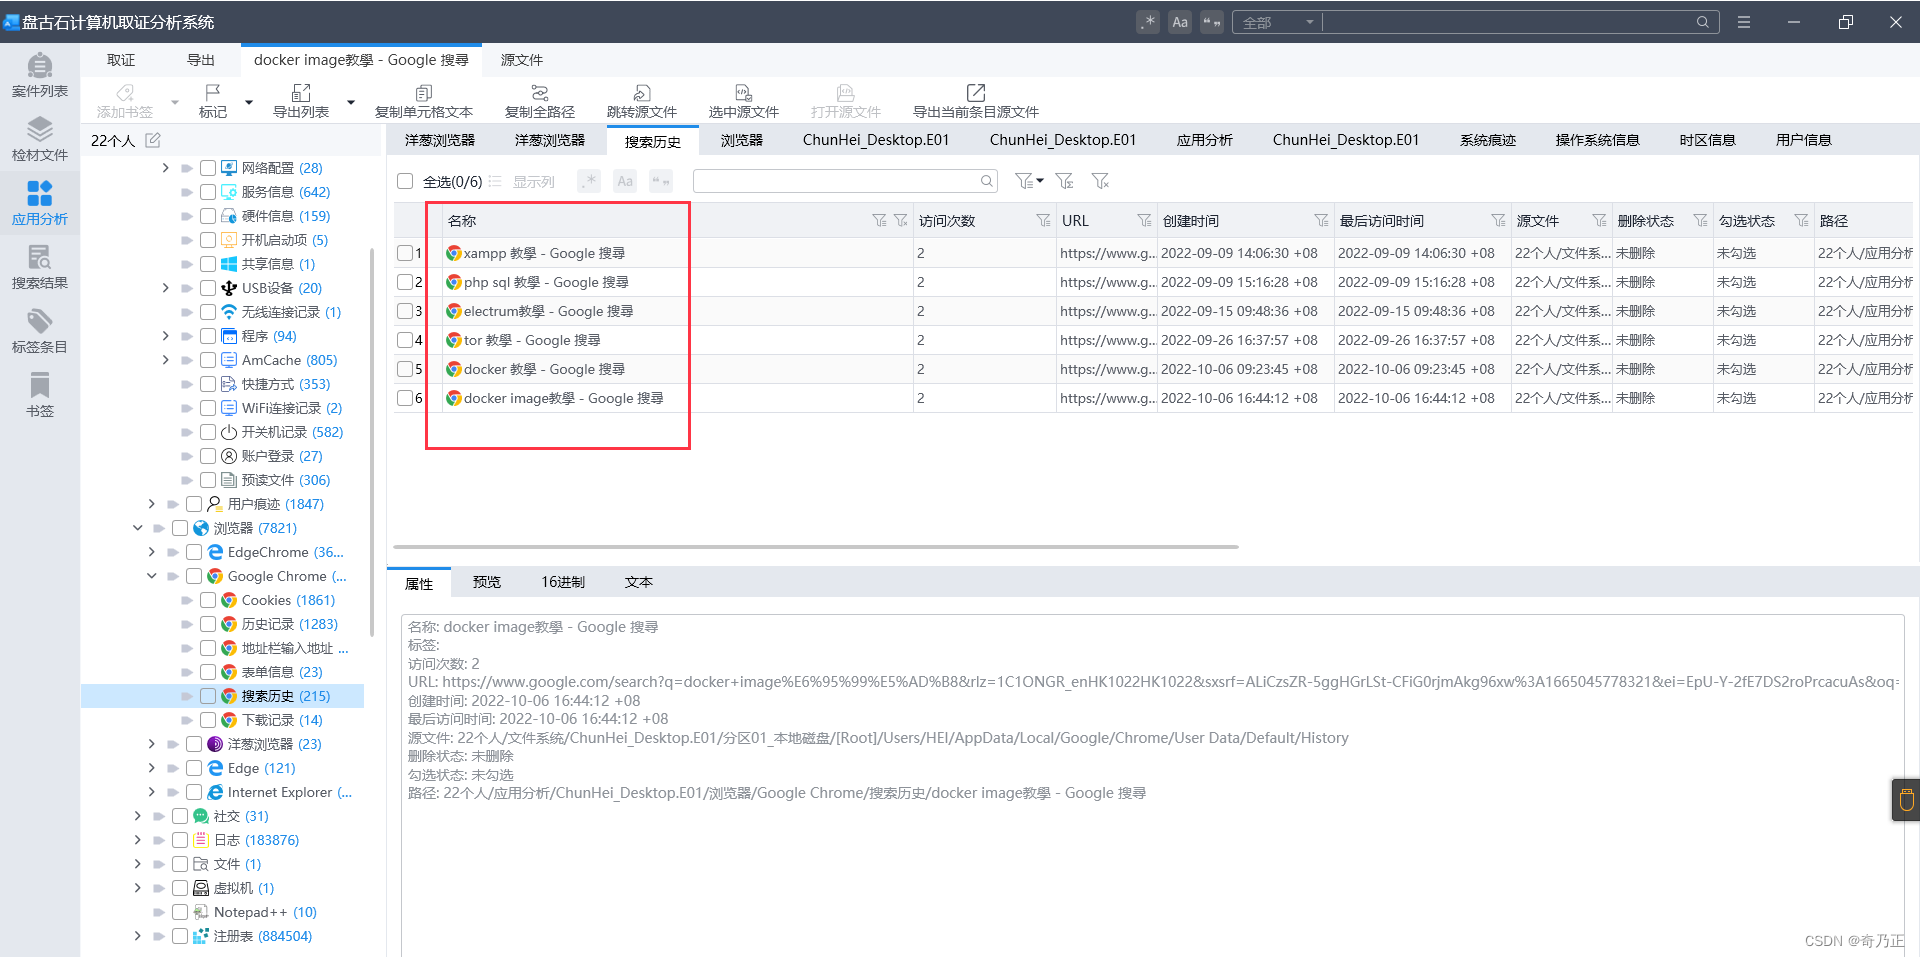Switch to the 16进制 tab
The image size is (1920, 957).
563,582
